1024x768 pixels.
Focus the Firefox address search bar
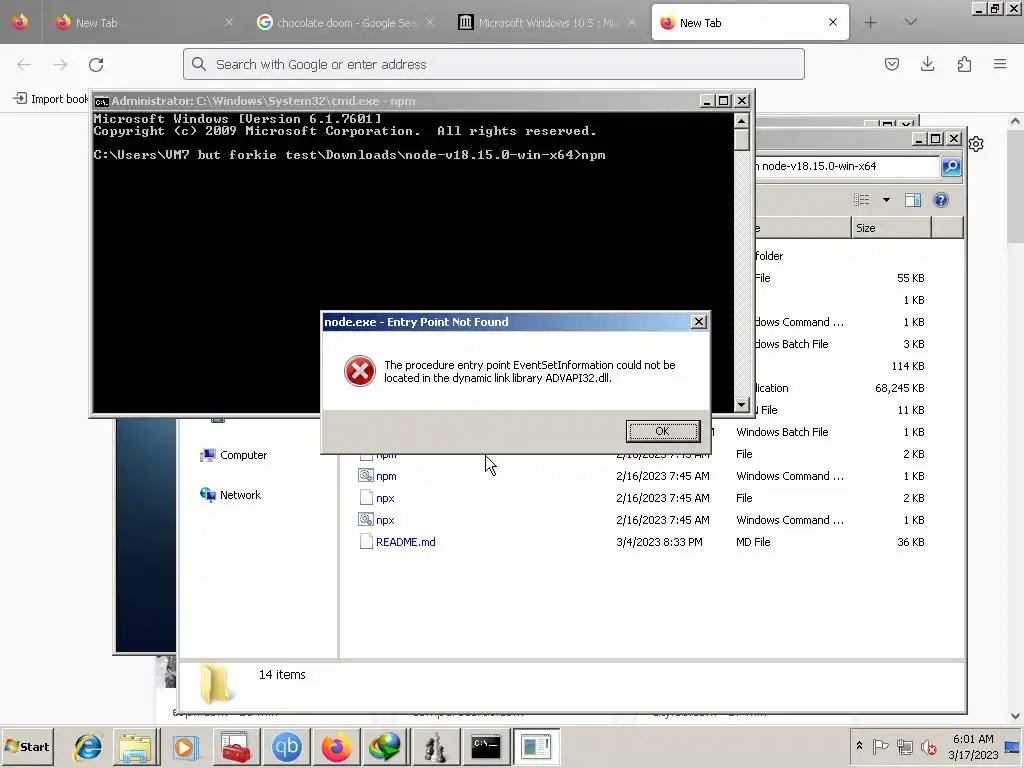pos(494,64)
